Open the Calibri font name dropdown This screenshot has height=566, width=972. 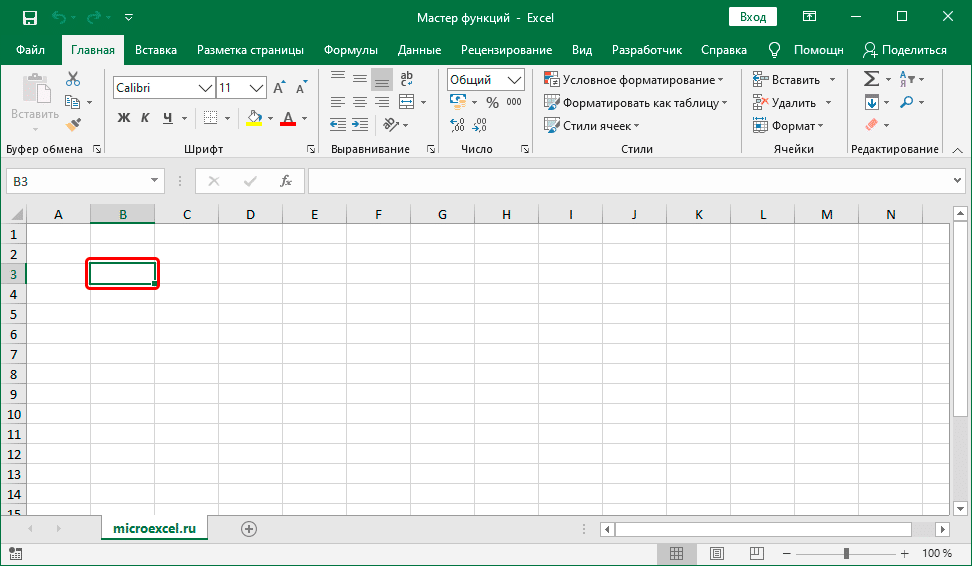206,88
